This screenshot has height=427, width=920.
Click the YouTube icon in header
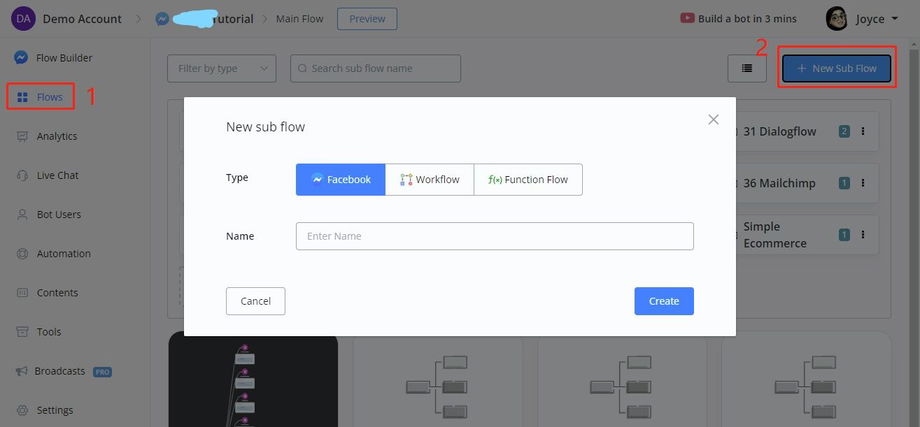coord(687,18)
